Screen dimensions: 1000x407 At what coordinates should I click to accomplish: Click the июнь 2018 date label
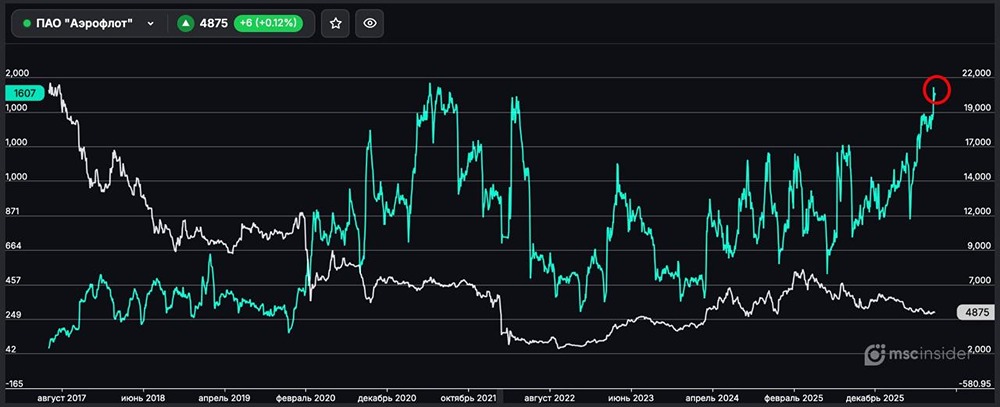click(x=143, y=398)
